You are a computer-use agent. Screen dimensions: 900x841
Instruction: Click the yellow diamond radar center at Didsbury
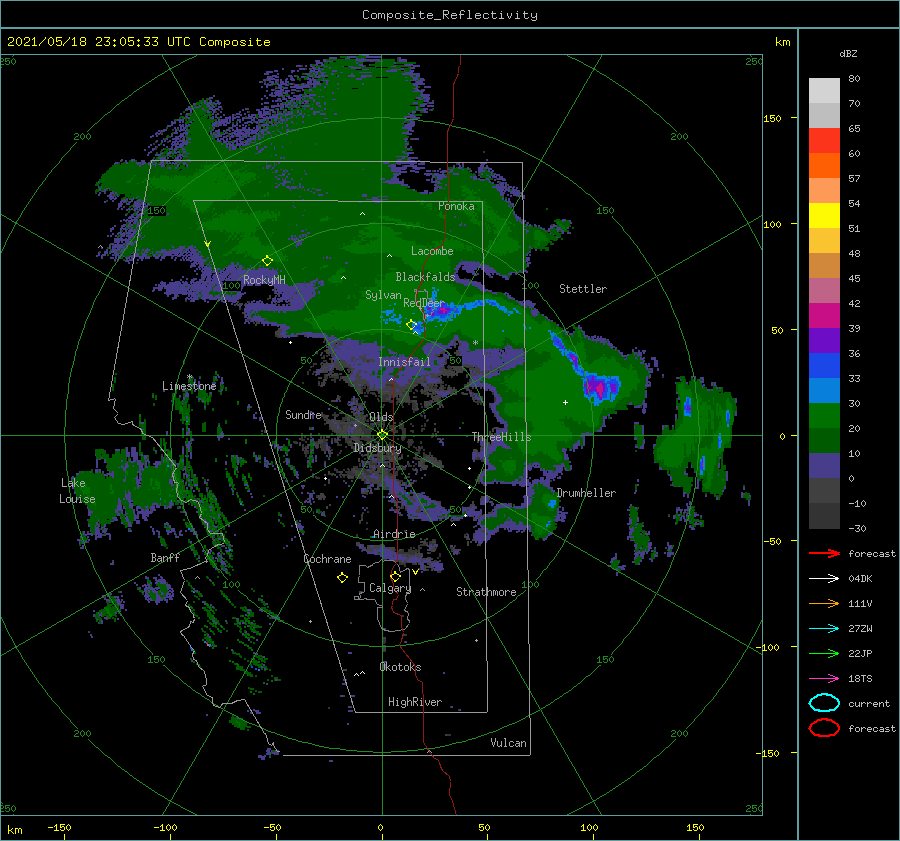382,435
